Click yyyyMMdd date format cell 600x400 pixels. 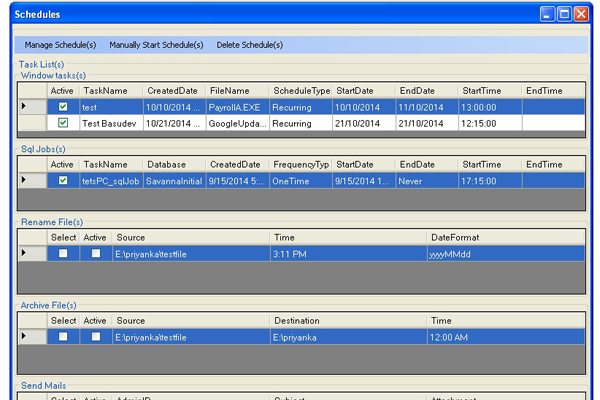coord(506,254)
